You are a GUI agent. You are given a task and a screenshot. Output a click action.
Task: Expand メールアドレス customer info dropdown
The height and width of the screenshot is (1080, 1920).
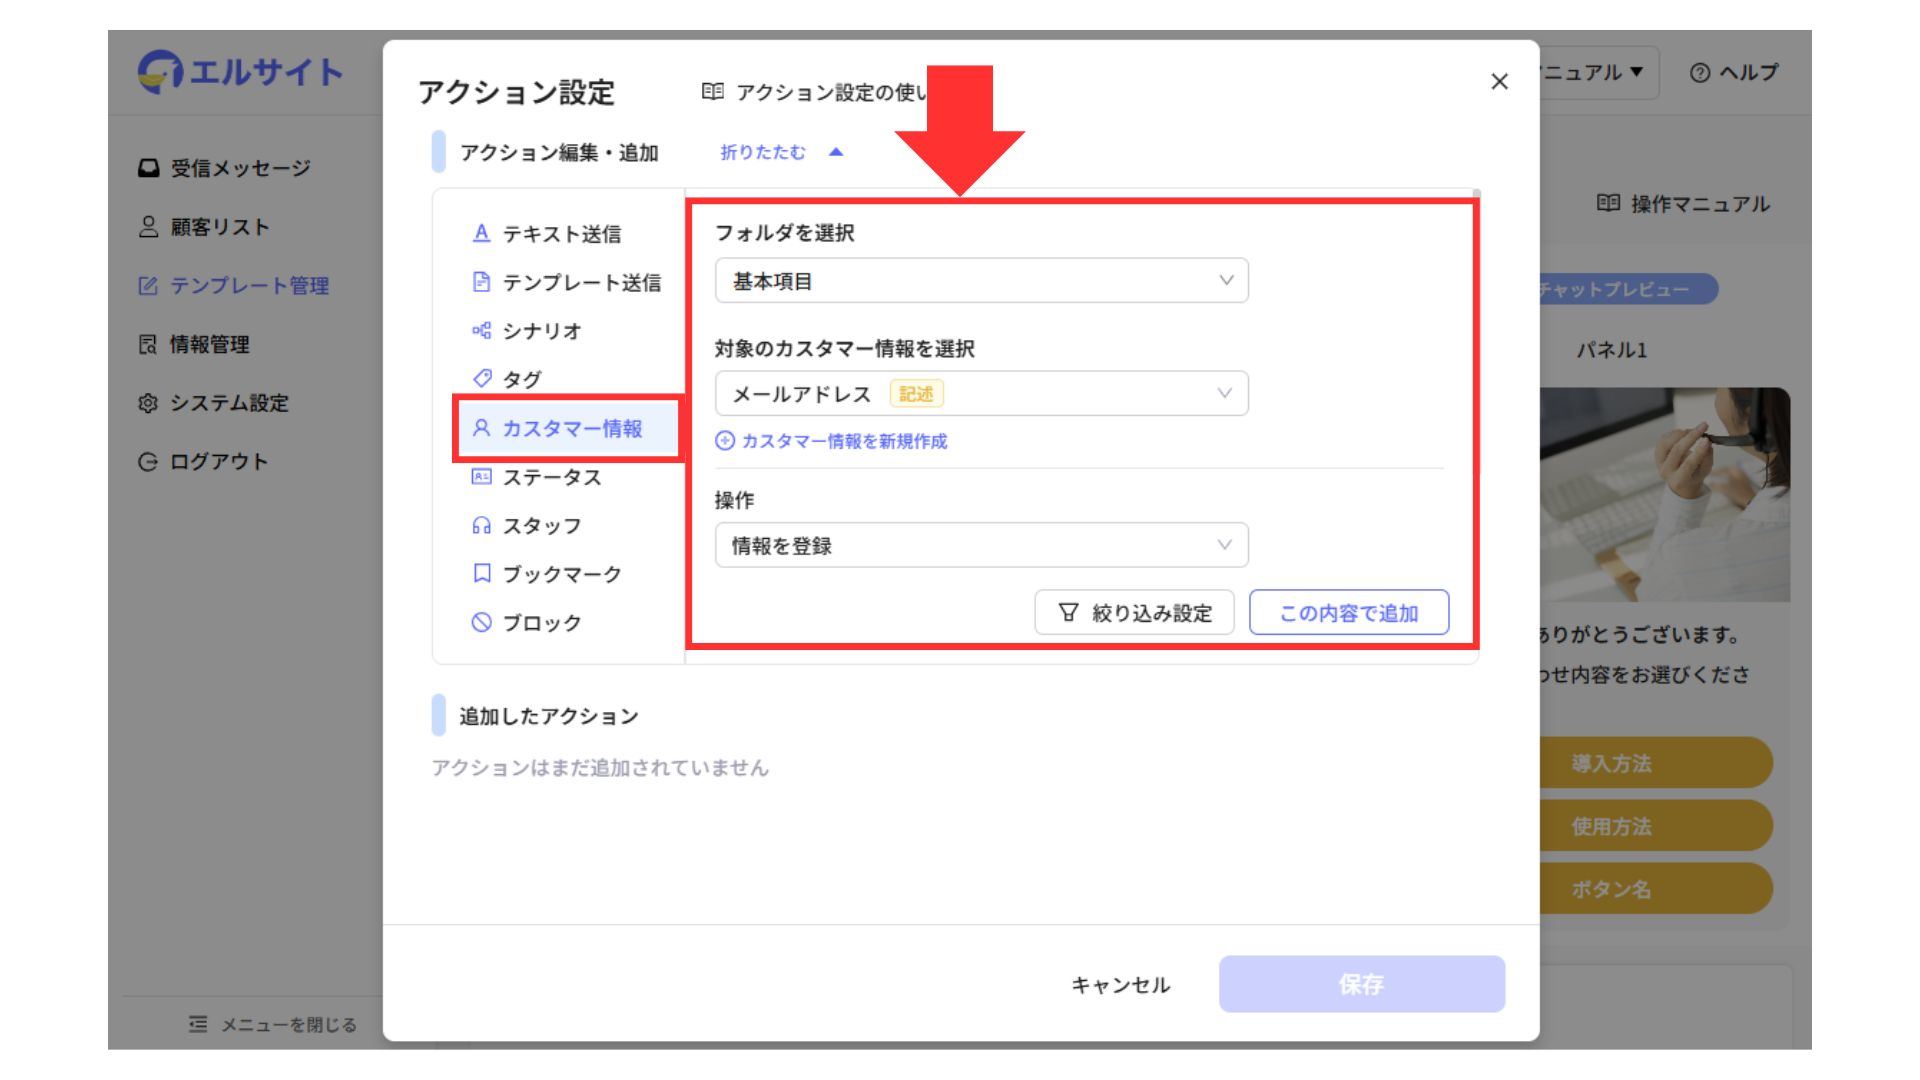point(981,394)
